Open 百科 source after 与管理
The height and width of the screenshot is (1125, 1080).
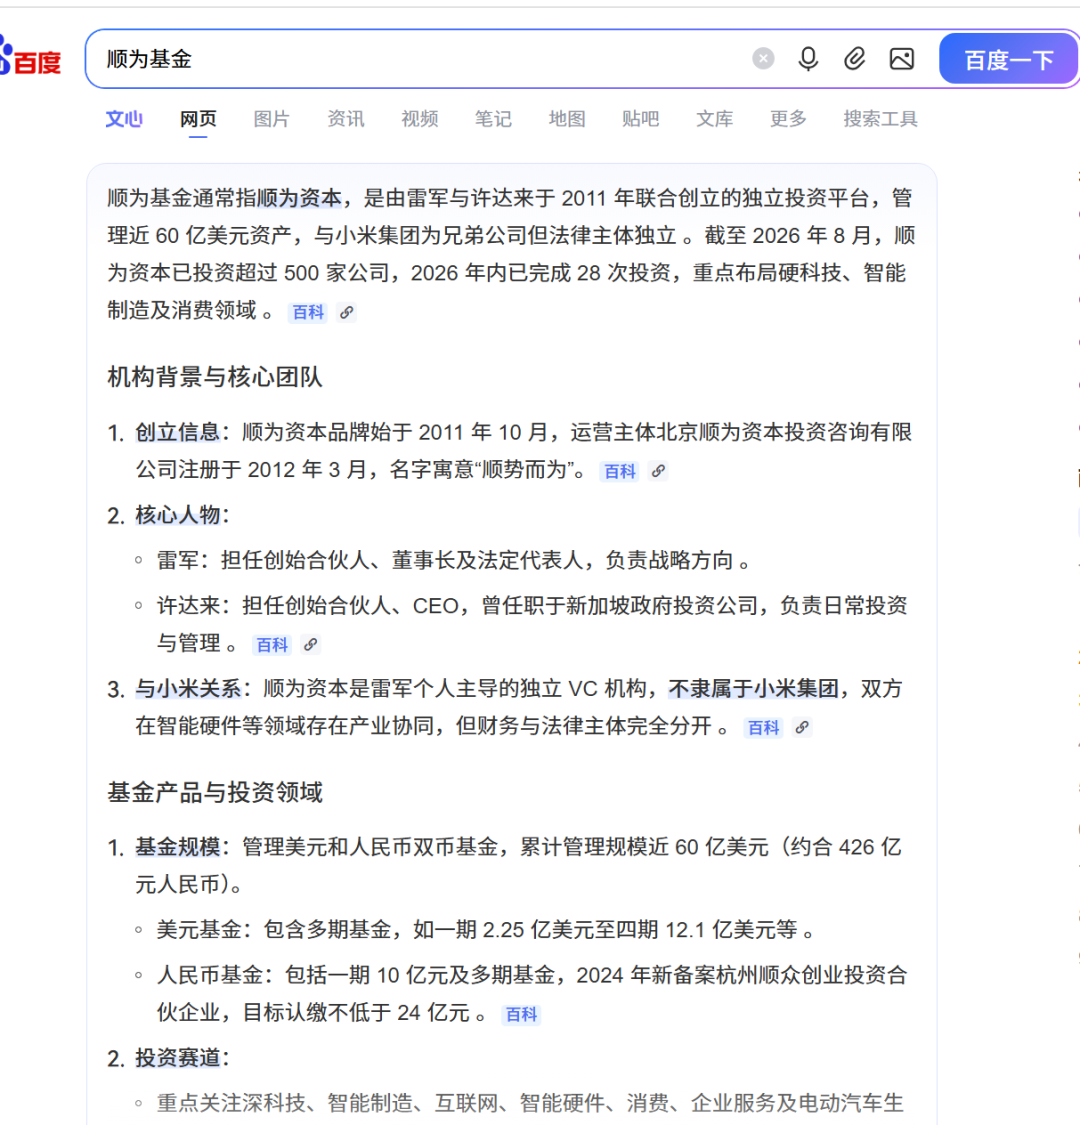[x=272, y=645]
